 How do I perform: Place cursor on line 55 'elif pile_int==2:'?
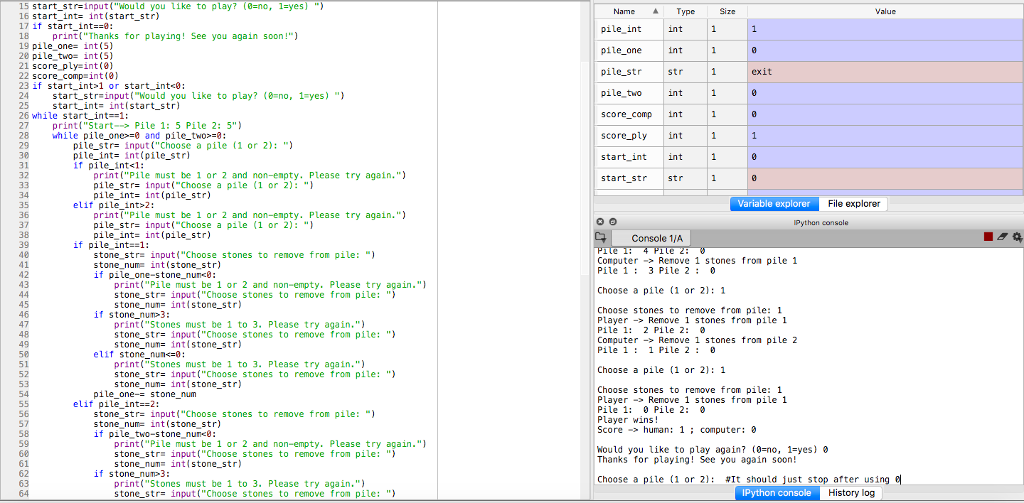point(114,404)
